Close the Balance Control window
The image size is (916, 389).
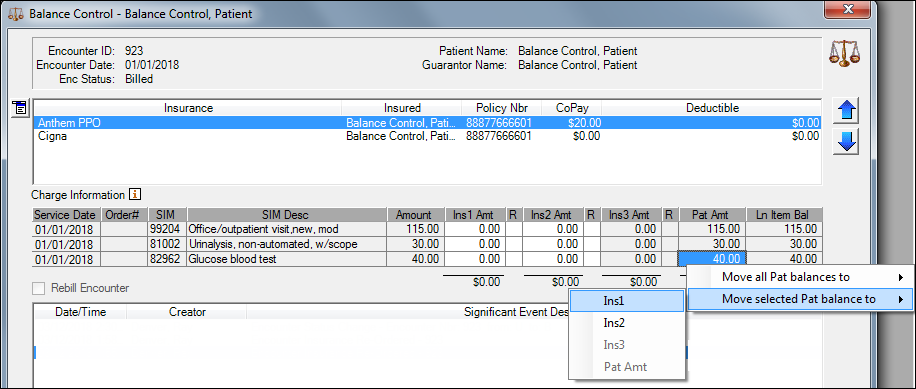coord(850,9)
